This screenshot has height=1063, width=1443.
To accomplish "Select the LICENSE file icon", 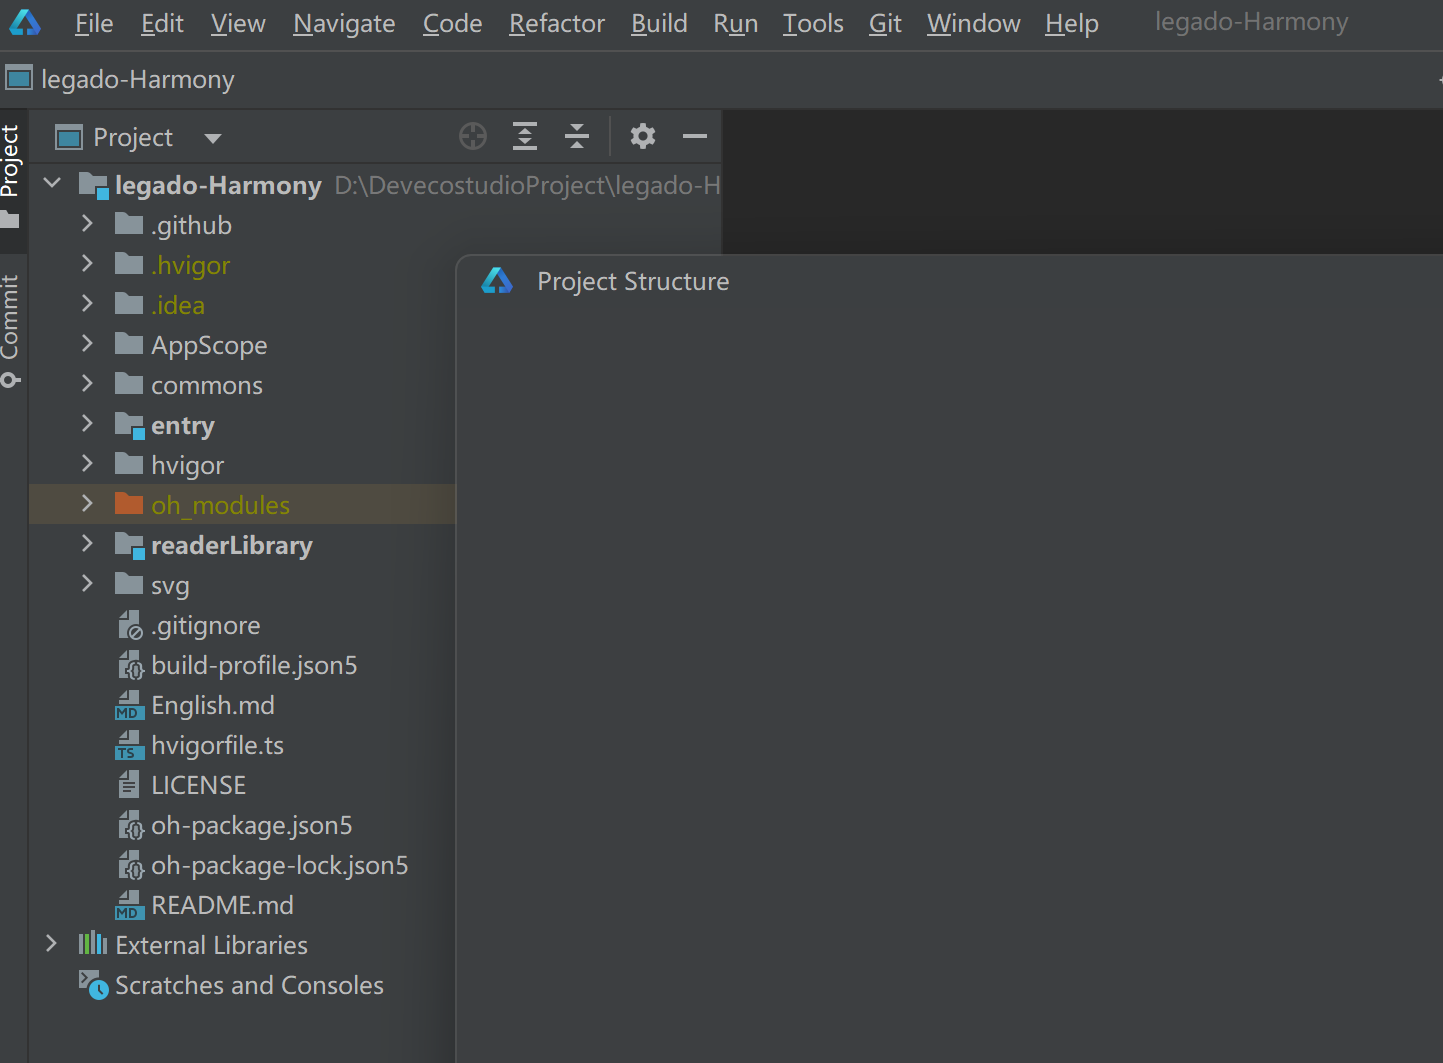I will coord(129,785).
